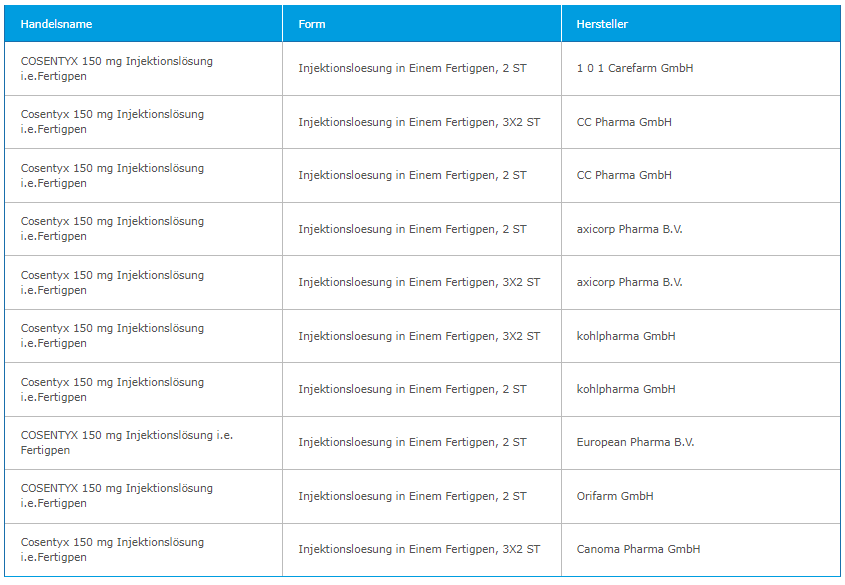Click CC Pharma GmbH in the 2 ST row
This screenshot has height=585, width=845.
[x=624, y=176]
